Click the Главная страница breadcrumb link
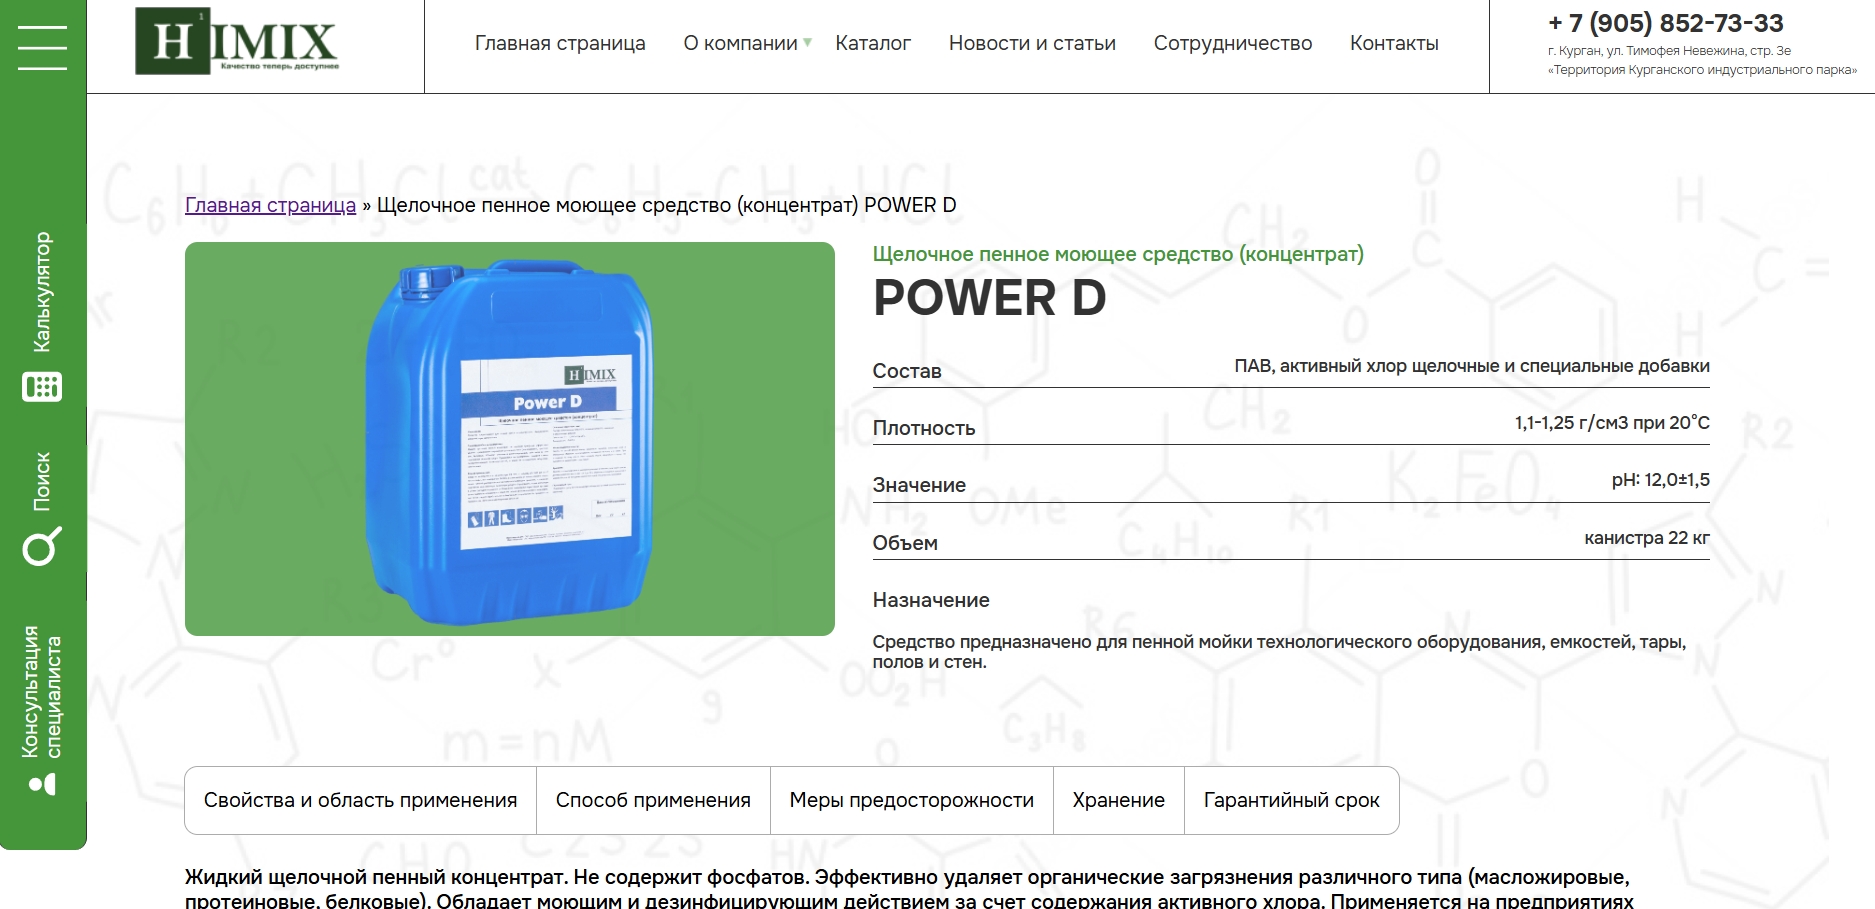The image size is (1875, 909). point(270,205)
